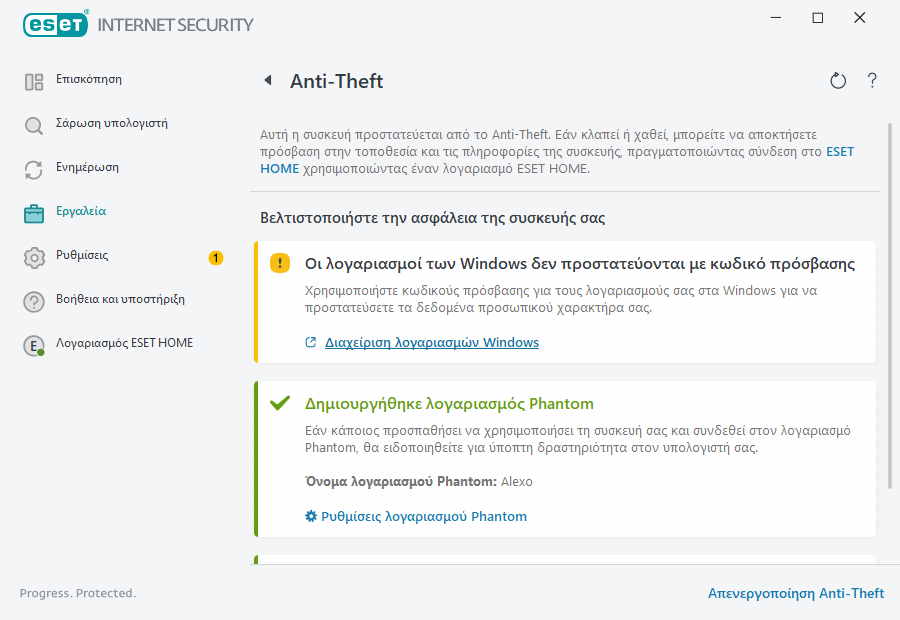Select the Σάρωση υπολογιστή magnifier icon

coord(33,123)
